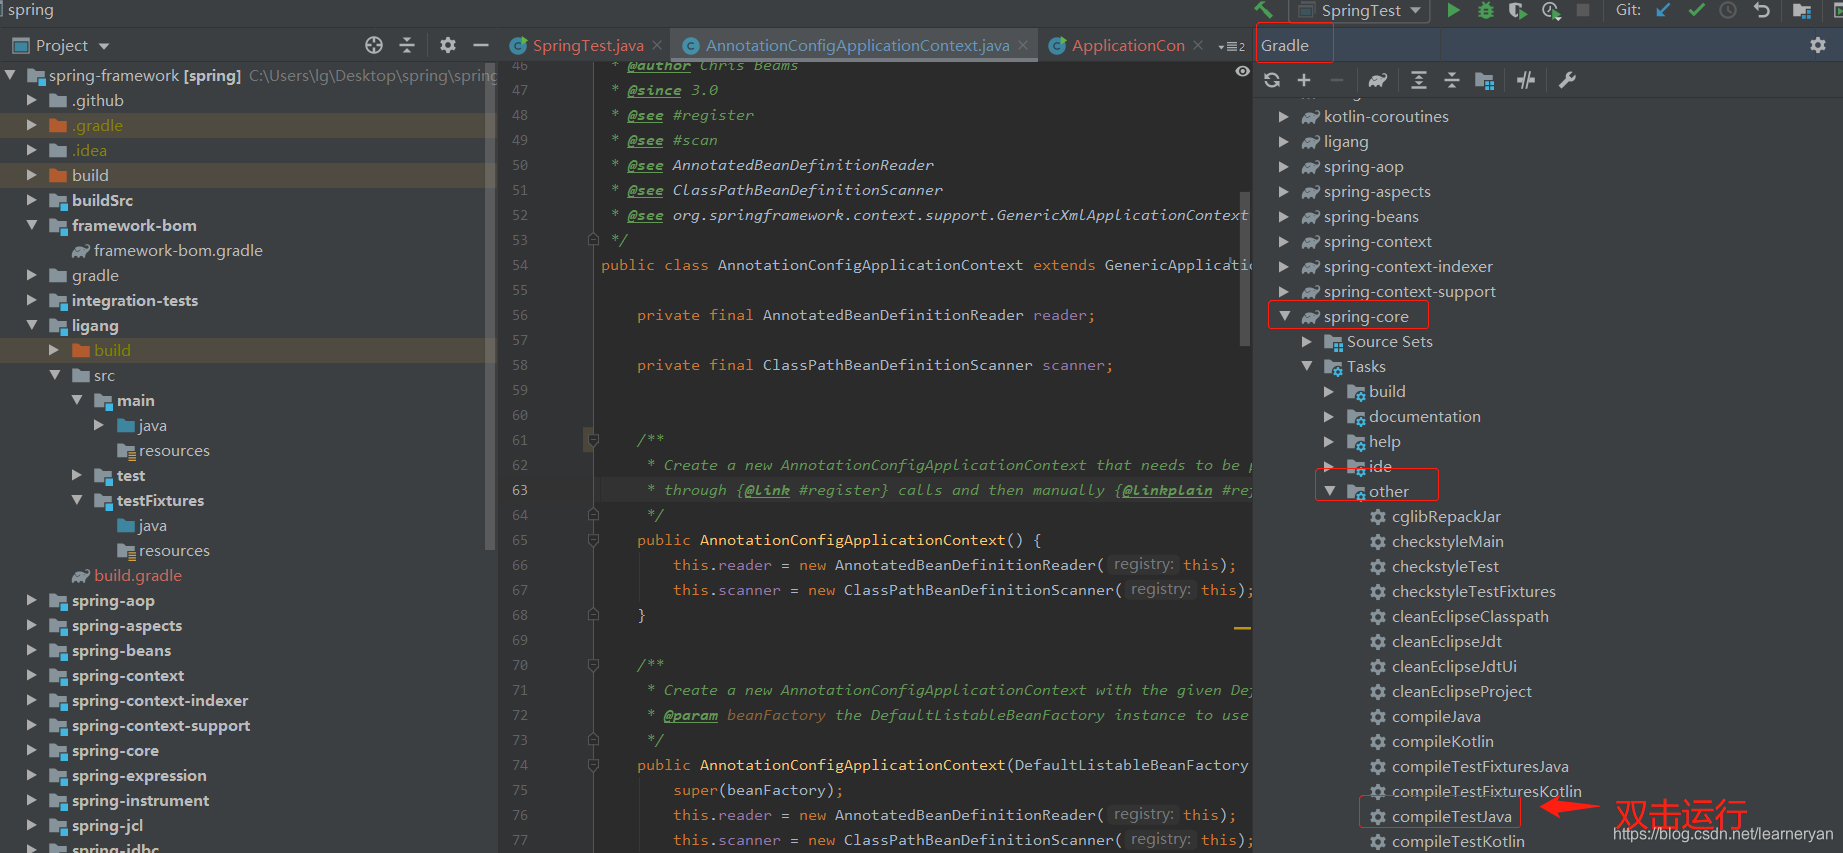Select the documentation tasks group
1843x853 pixels.
coord(1424,416)
